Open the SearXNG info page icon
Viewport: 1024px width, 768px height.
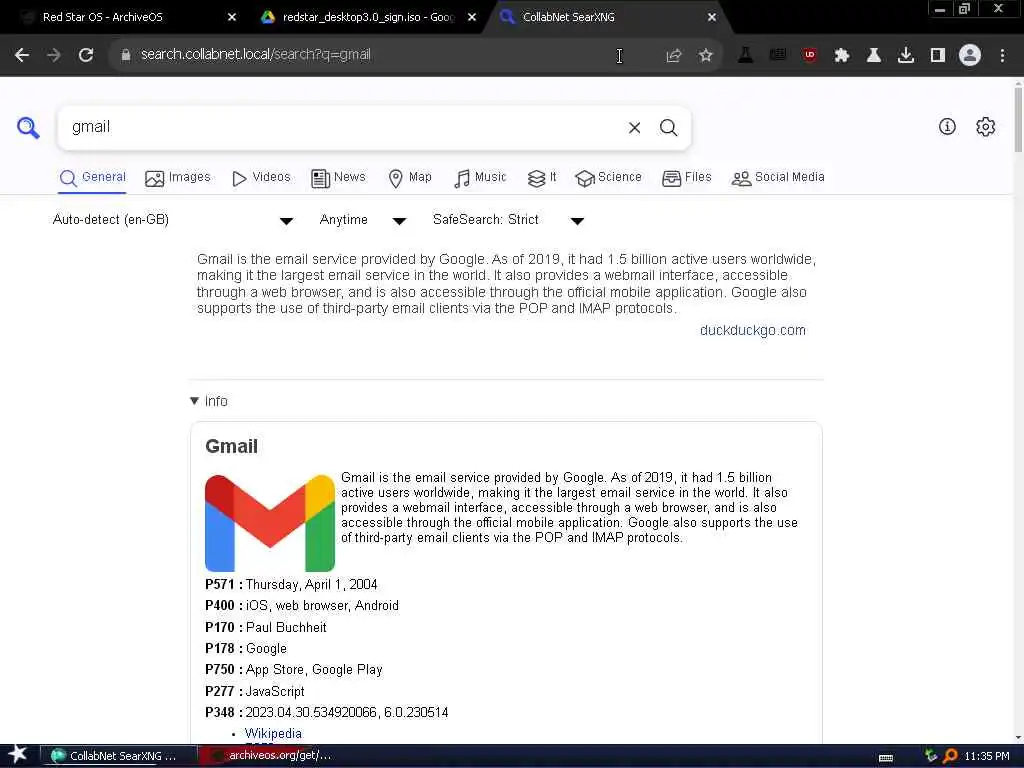tap(947, 127)
